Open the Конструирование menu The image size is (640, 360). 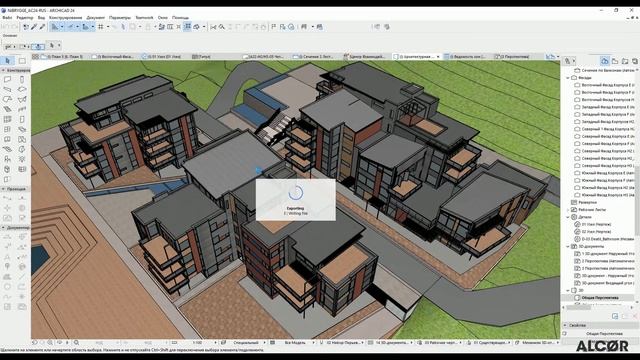click(x=65, y=18)
